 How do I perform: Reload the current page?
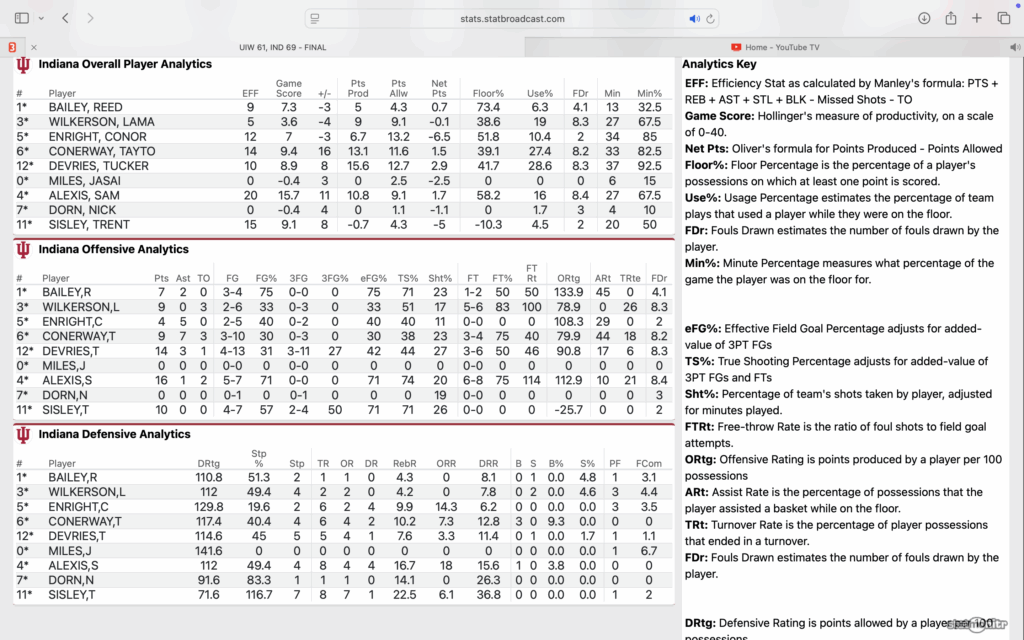point(711,18)
